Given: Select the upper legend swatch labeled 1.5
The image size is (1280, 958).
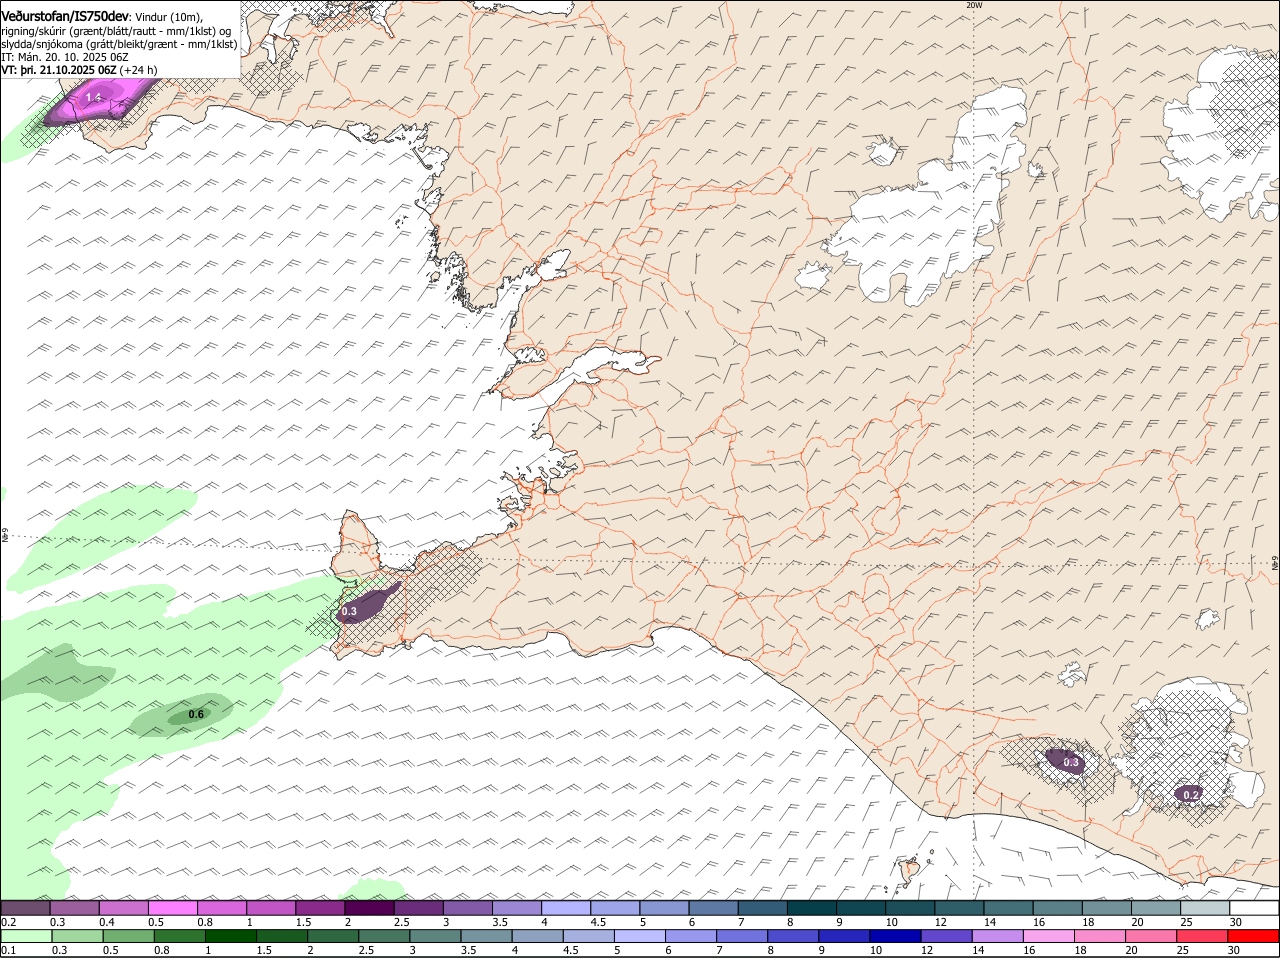Looking at the screenshot, I should [x=320, y=908].
